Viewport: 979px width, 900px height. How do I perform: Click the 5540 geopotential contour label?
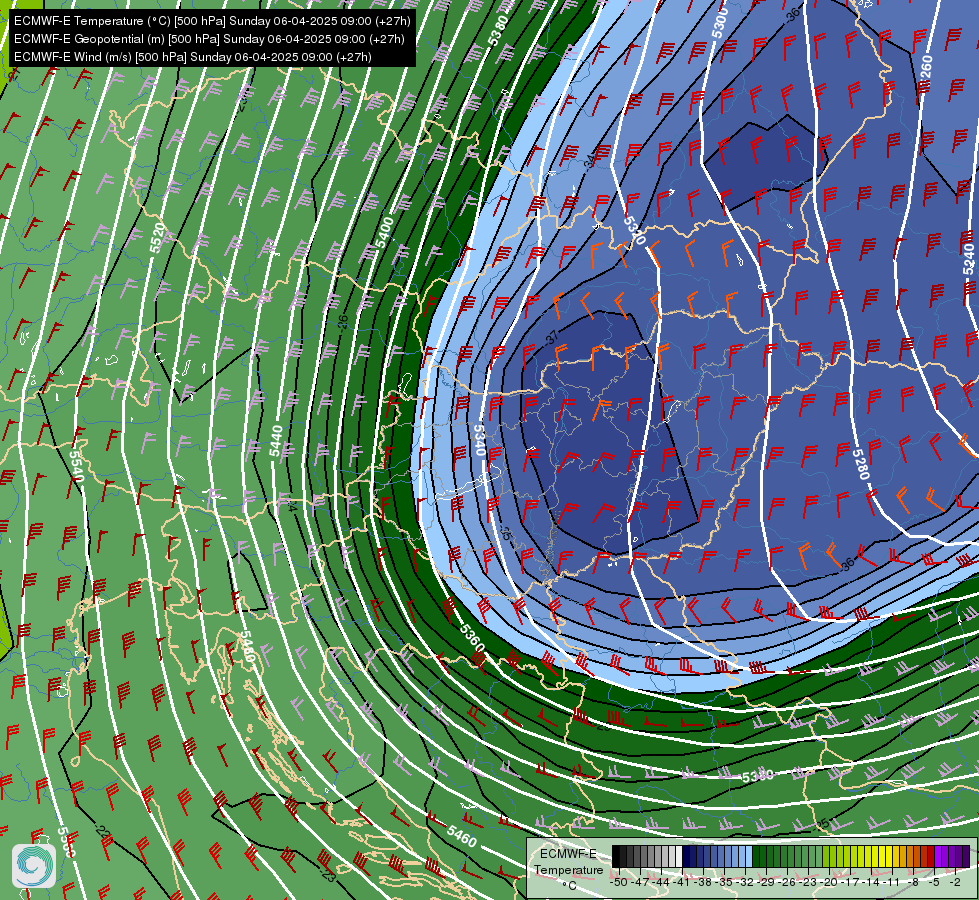76,466
